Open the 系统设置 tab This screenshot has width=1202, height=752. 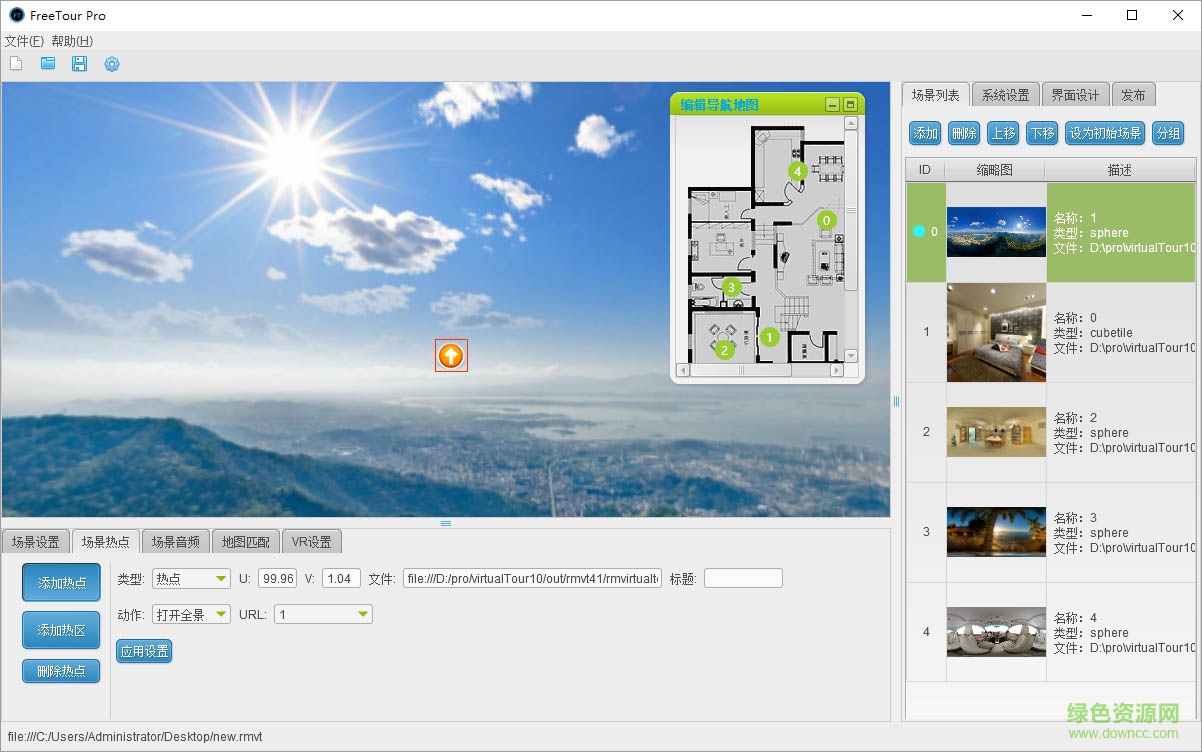point(1005,95)
